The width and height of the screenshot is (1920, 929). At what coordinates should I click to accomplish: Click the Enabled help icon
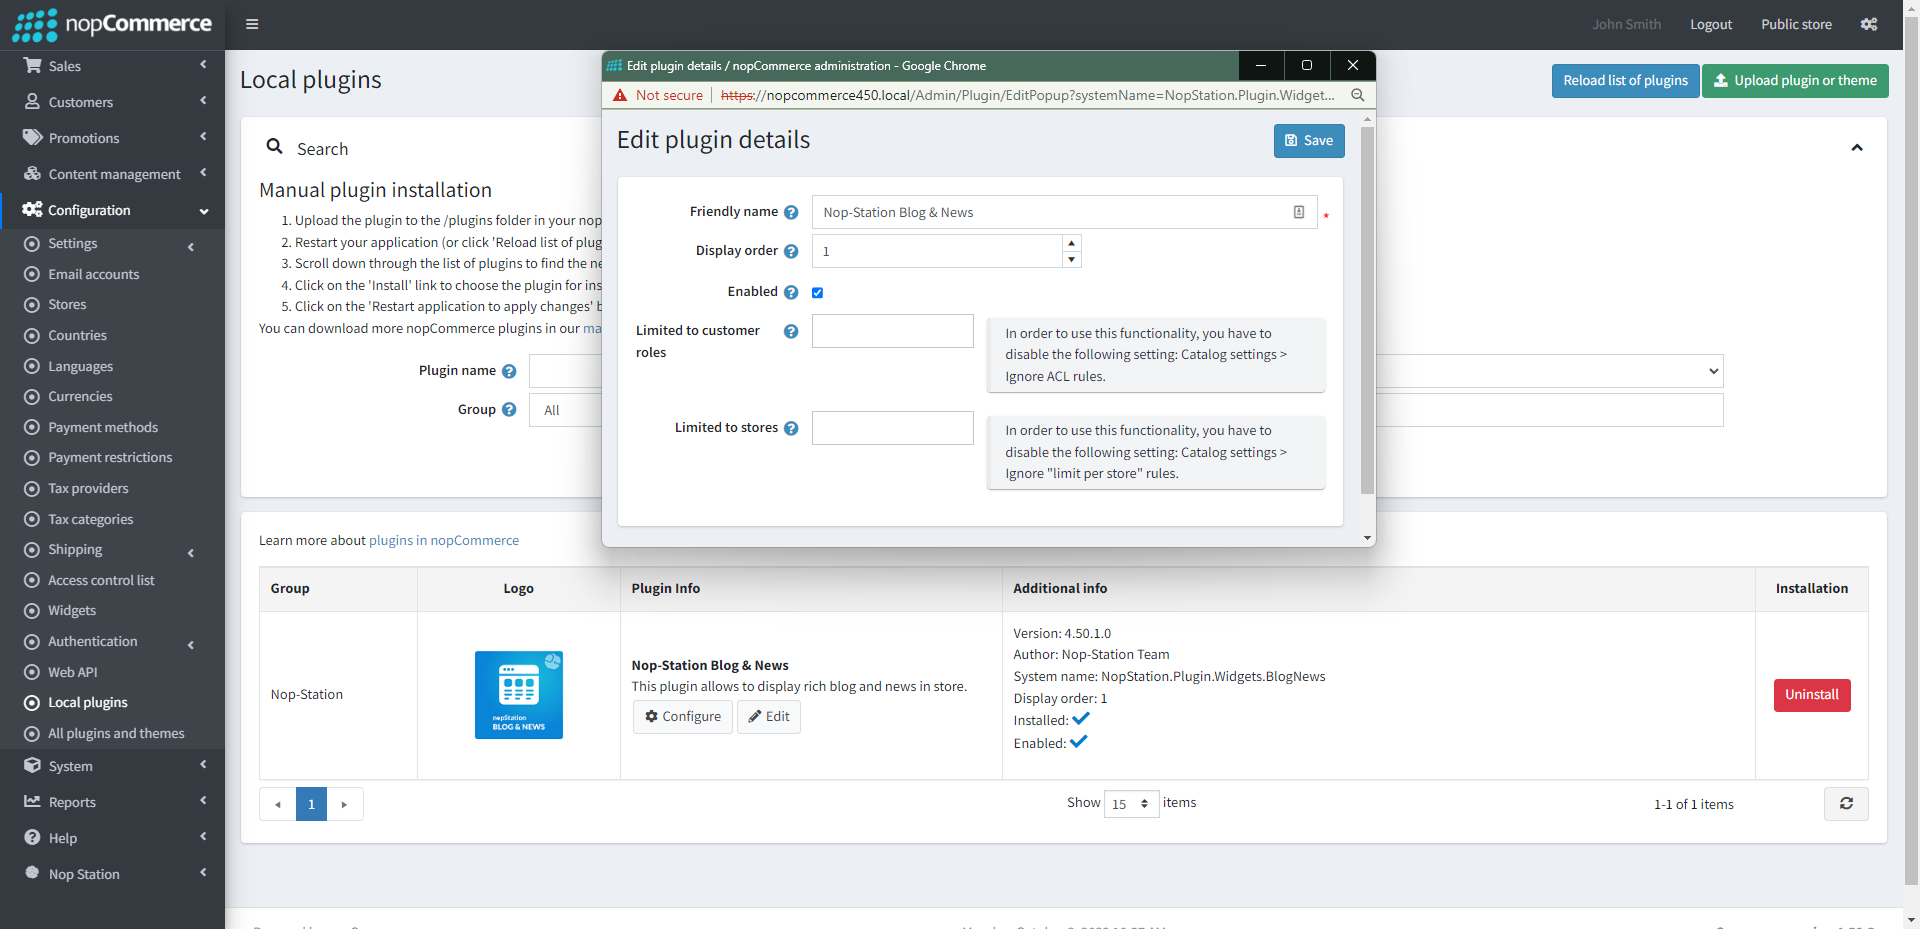tap(791, 292)
